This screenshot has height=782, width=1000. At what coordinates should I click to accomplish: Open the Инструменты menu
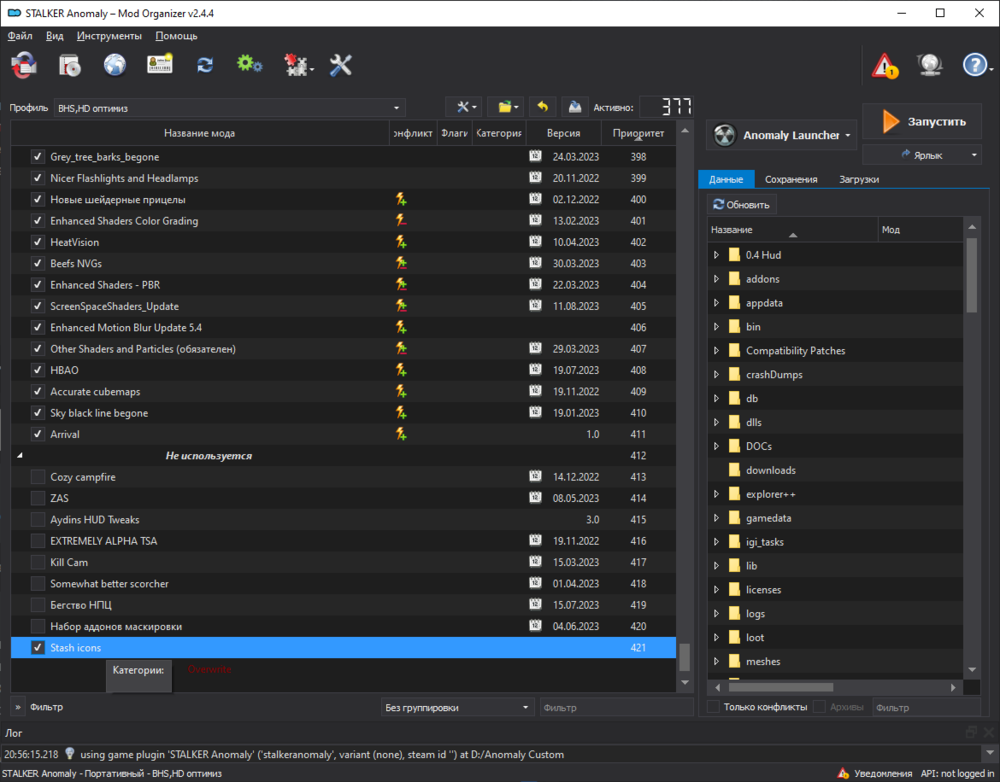pos(109,35)
